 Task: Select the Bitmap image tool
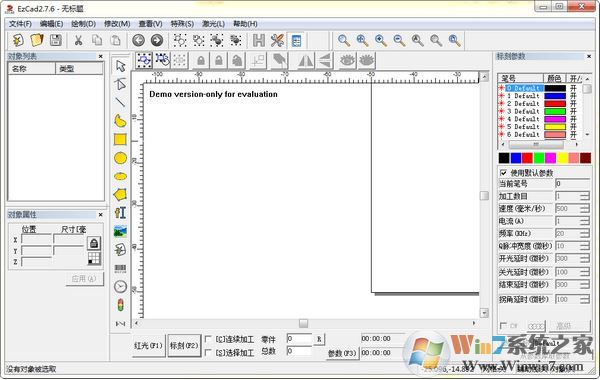[120, 231]
